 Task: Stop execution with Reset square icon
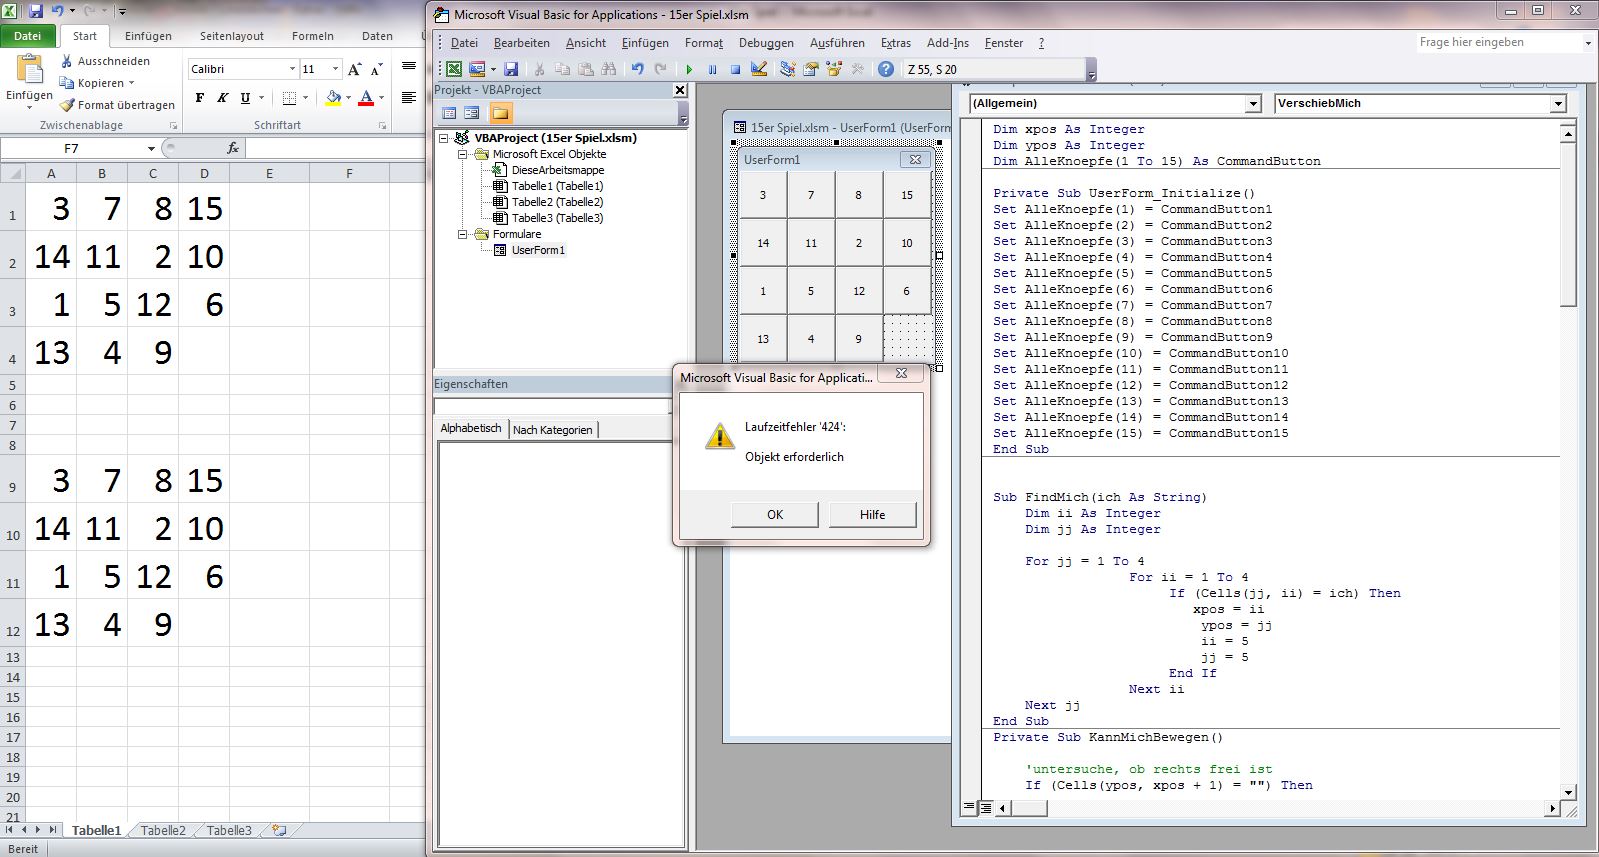735,69
